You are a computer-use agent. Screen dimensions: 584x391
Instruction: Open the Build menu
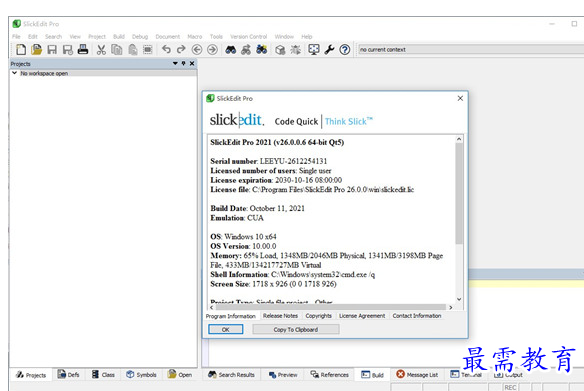pyautogui.click(x=119, y=36)
